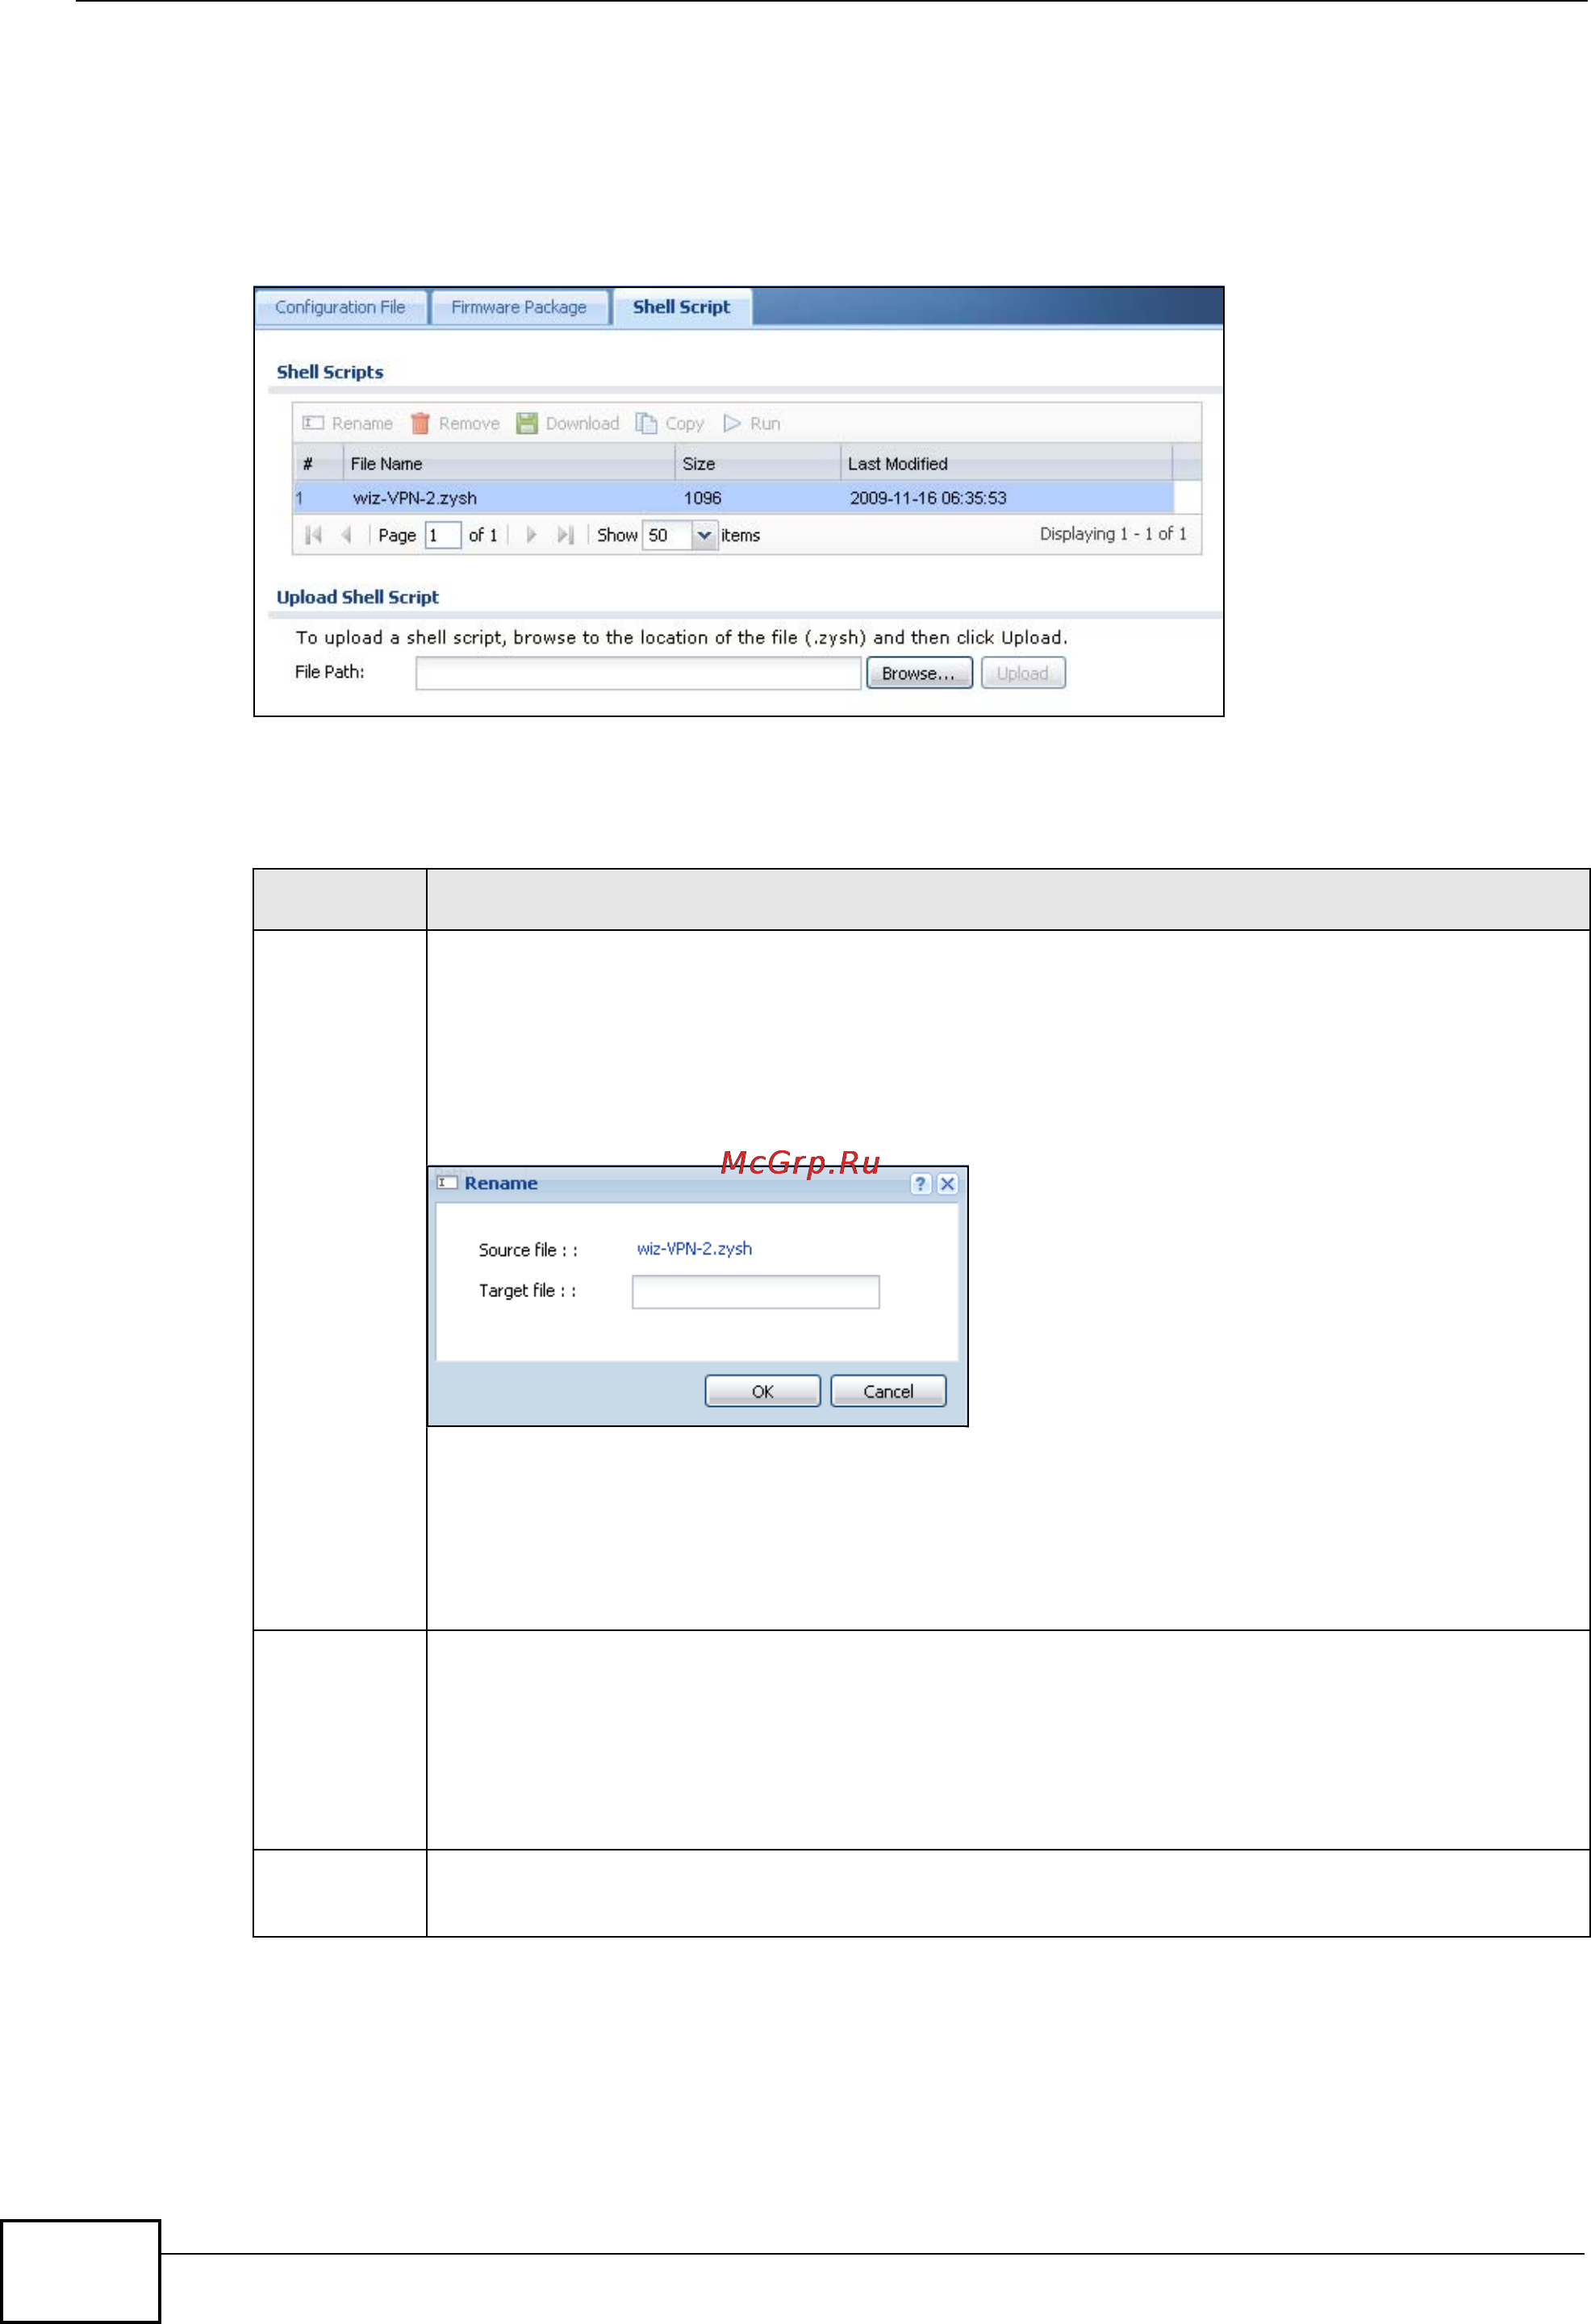Click the Displaying 1 - 1 of 1 status text
Image resolution: width=1591 pixels, height=2324 pixels.
coord(1113,534)
